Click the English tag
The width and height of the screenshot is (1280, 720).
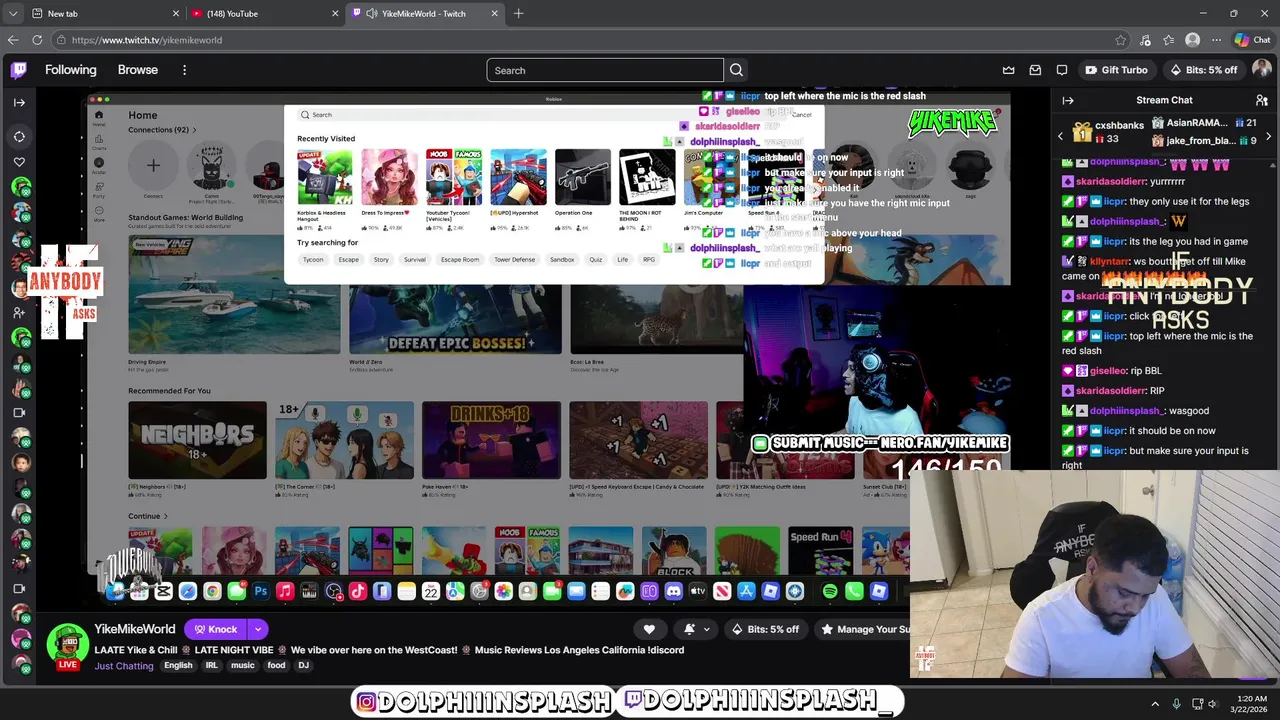click(178, 665)
